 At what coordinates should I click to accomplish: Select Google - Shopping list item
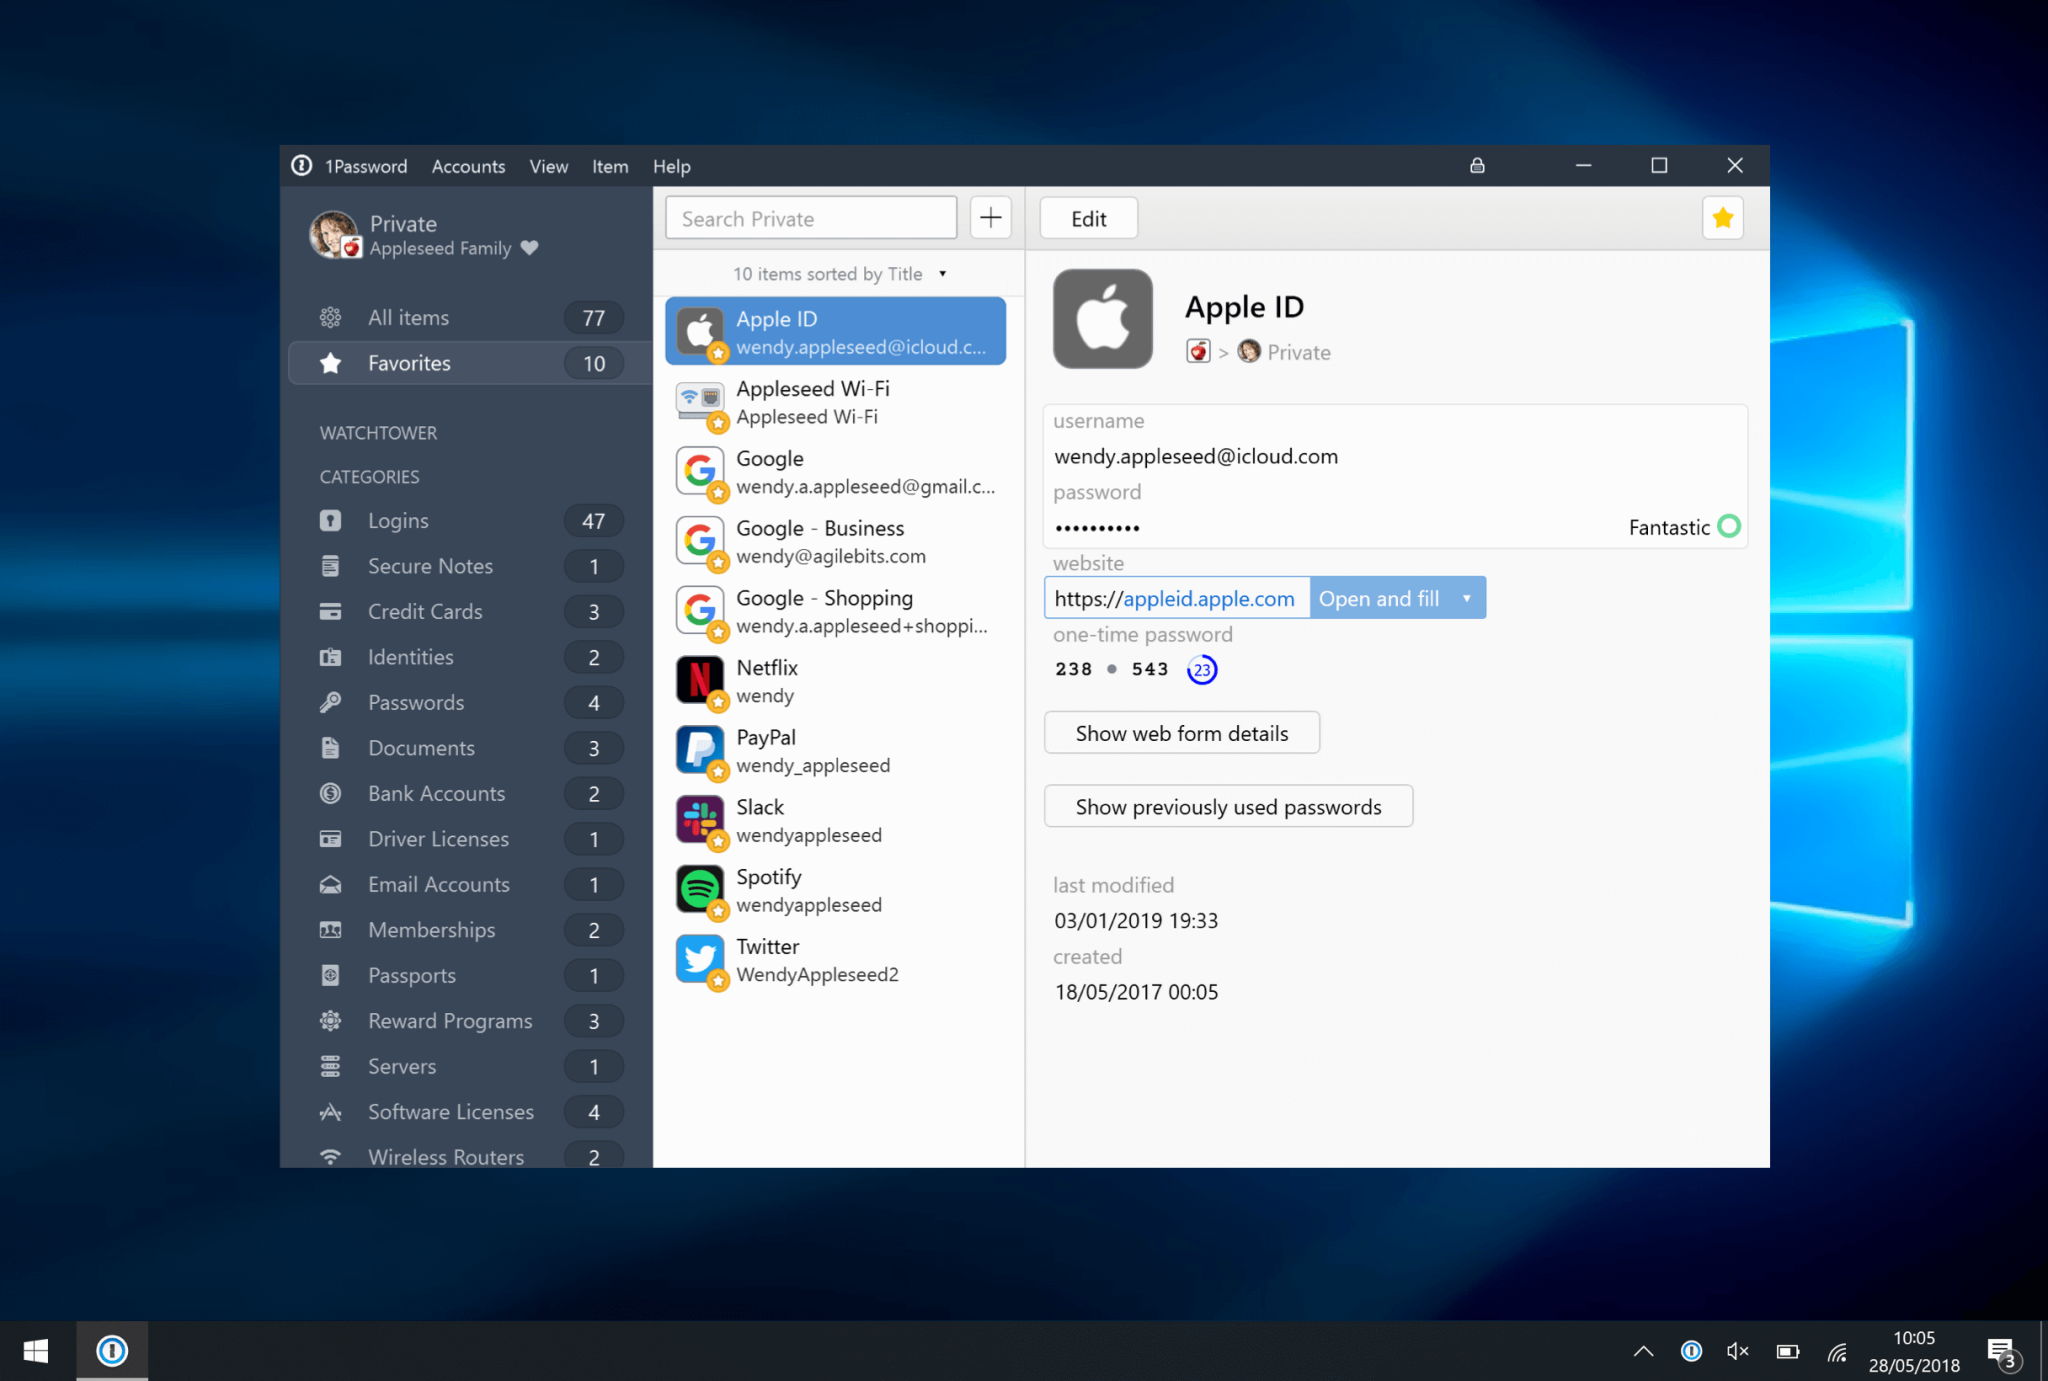[x=836, y=611]
